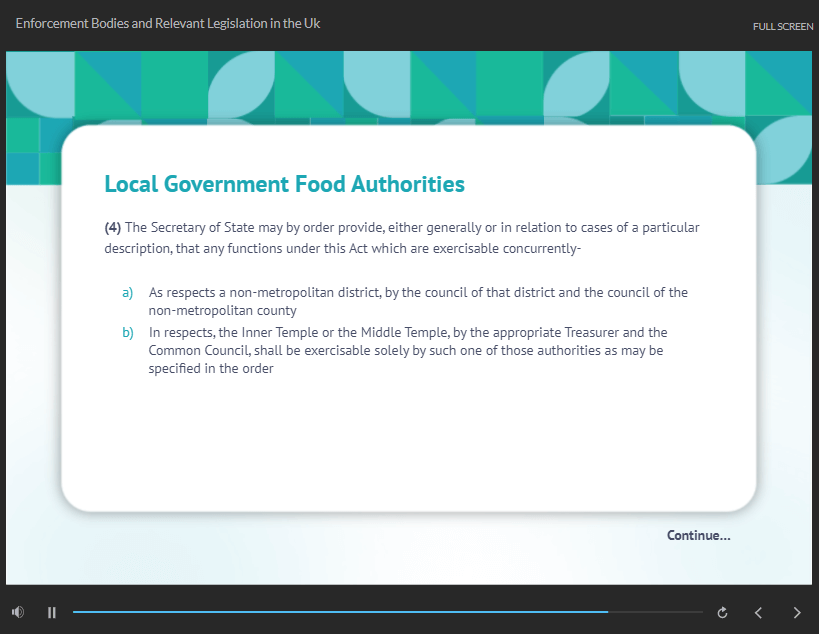
Task: Click the end point of blue progress fill
Action: pyautogui.click(x=607, y=611)
